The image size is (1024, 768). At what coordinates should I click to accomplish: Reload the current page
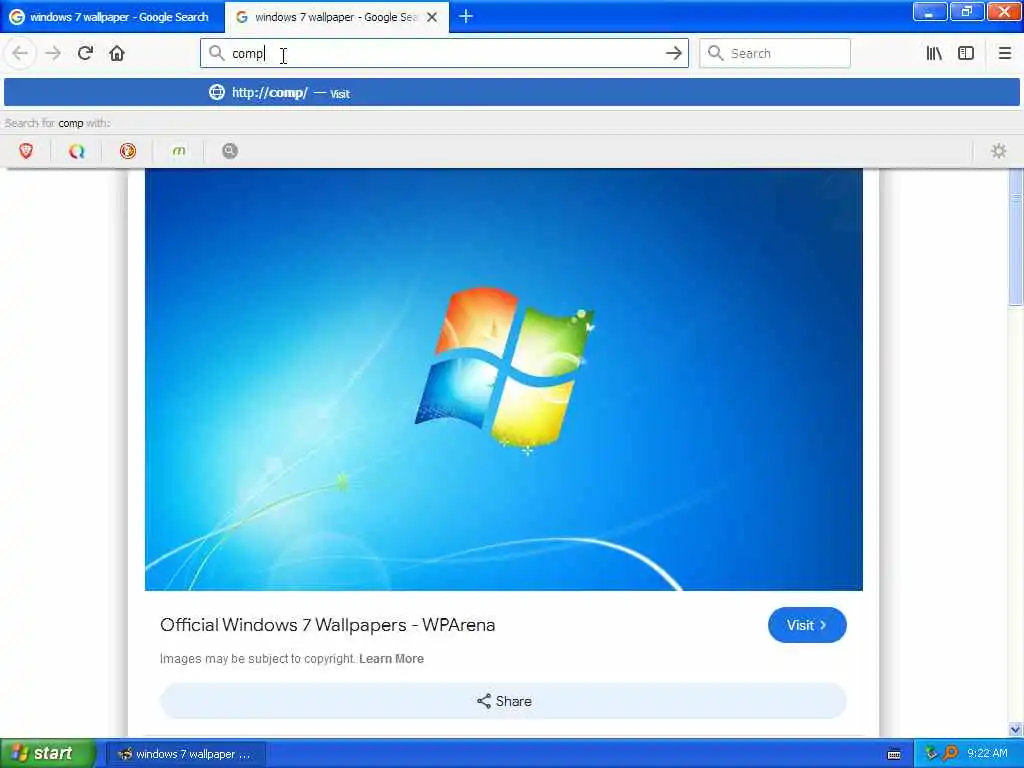point(85,53)
